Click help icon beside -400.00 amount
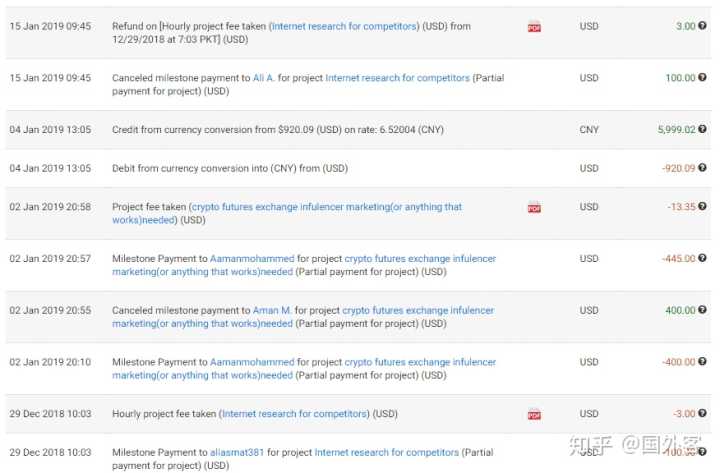This screenshot has width=720, height=473. [702, 362]
